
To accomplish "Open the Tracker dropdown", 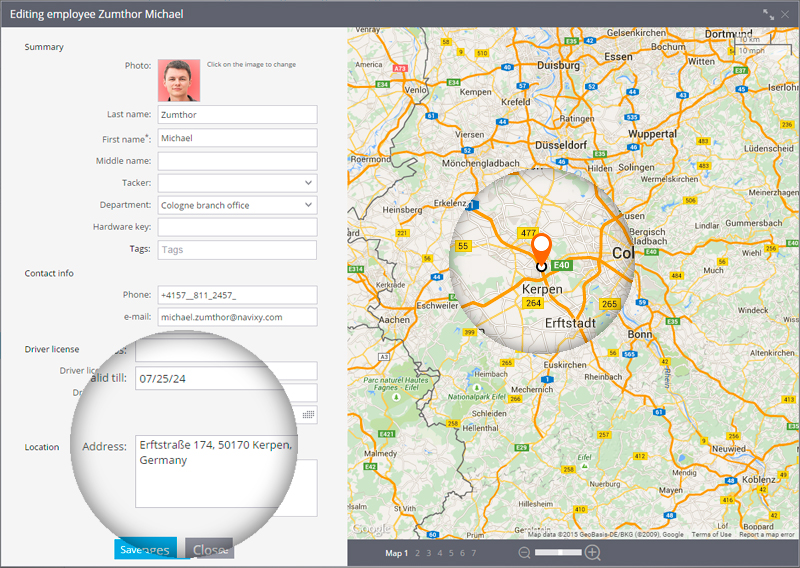I will pyautogui.click(x=237, y=183).
